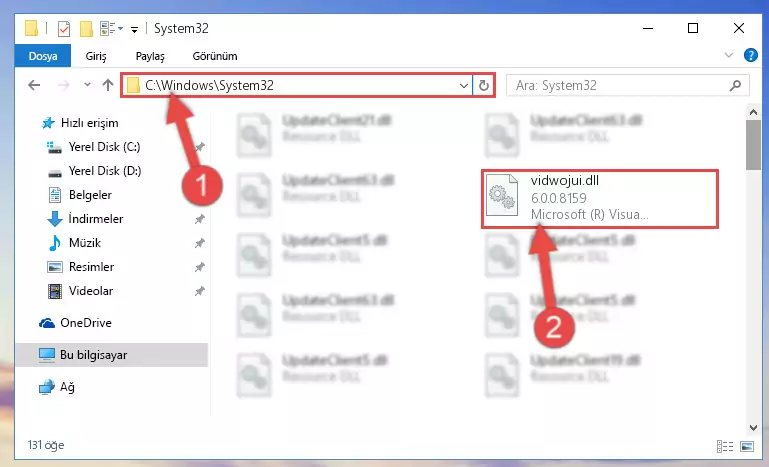Open the blue help question mark

[x=750, y=55]
